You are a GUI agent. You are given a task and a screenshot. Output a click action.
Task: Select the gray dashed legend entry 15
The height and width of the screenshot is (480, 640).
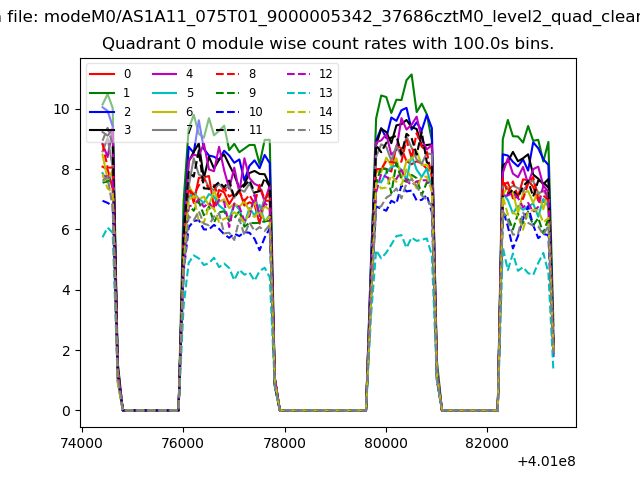point(298,130)
